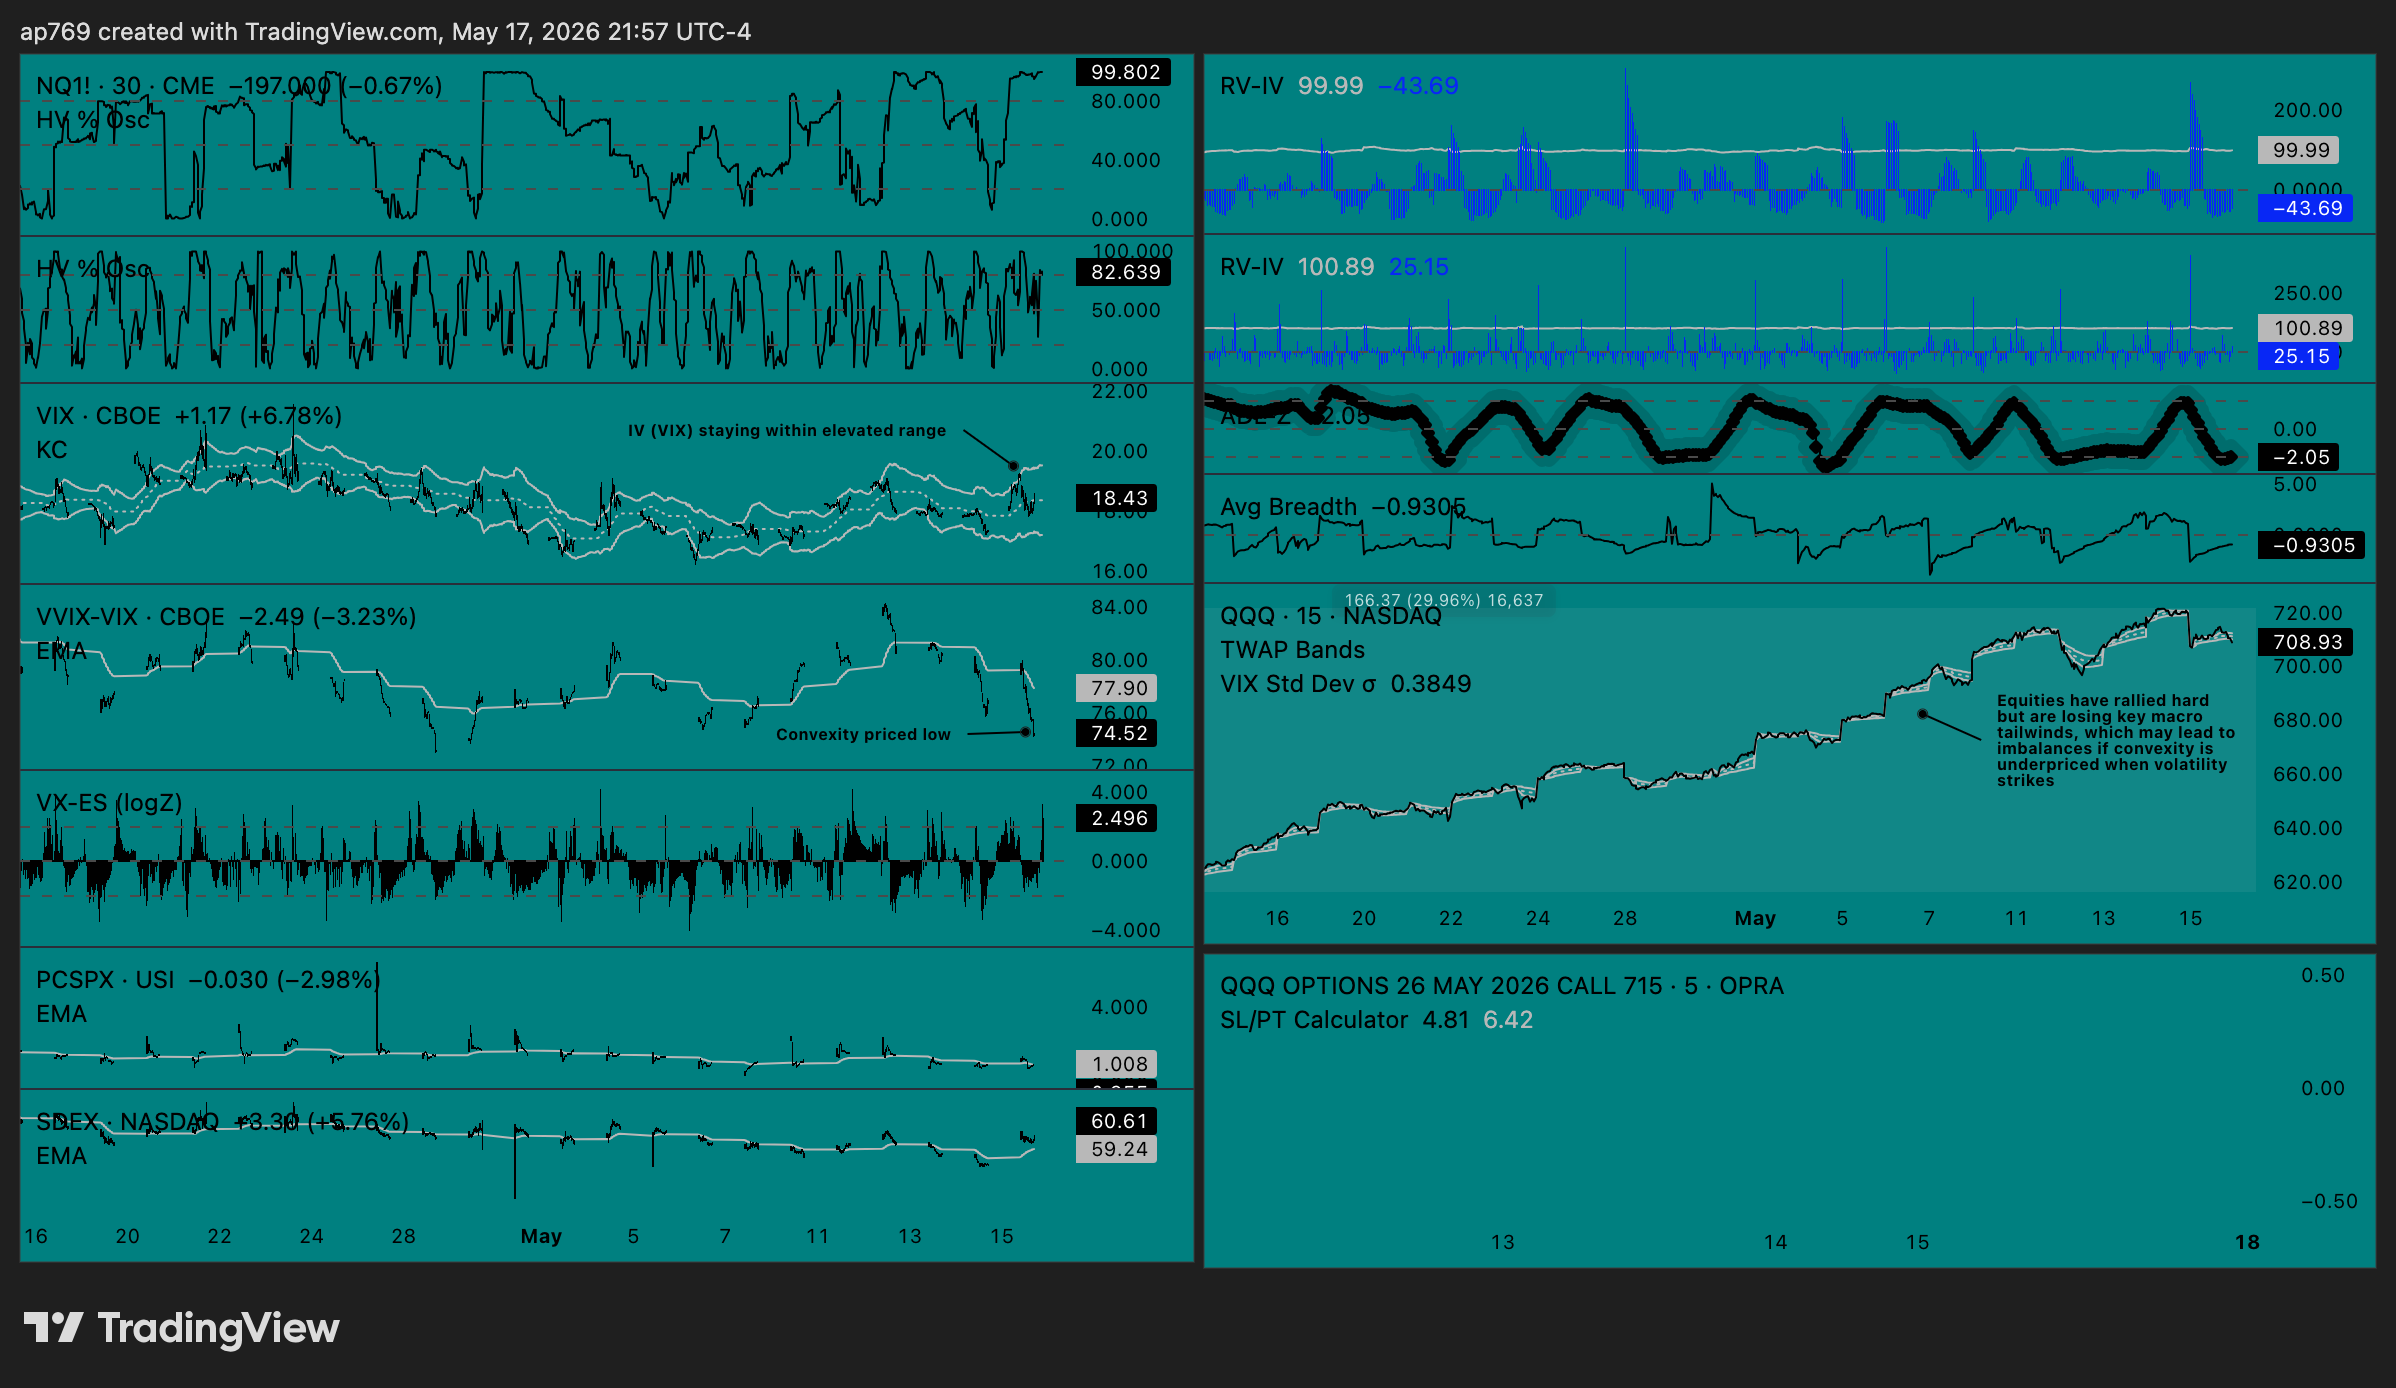This screenshot has height=1388, width=2396.
Task: Select the EMA label under SDEX
Action: (x=61, y=1156)
